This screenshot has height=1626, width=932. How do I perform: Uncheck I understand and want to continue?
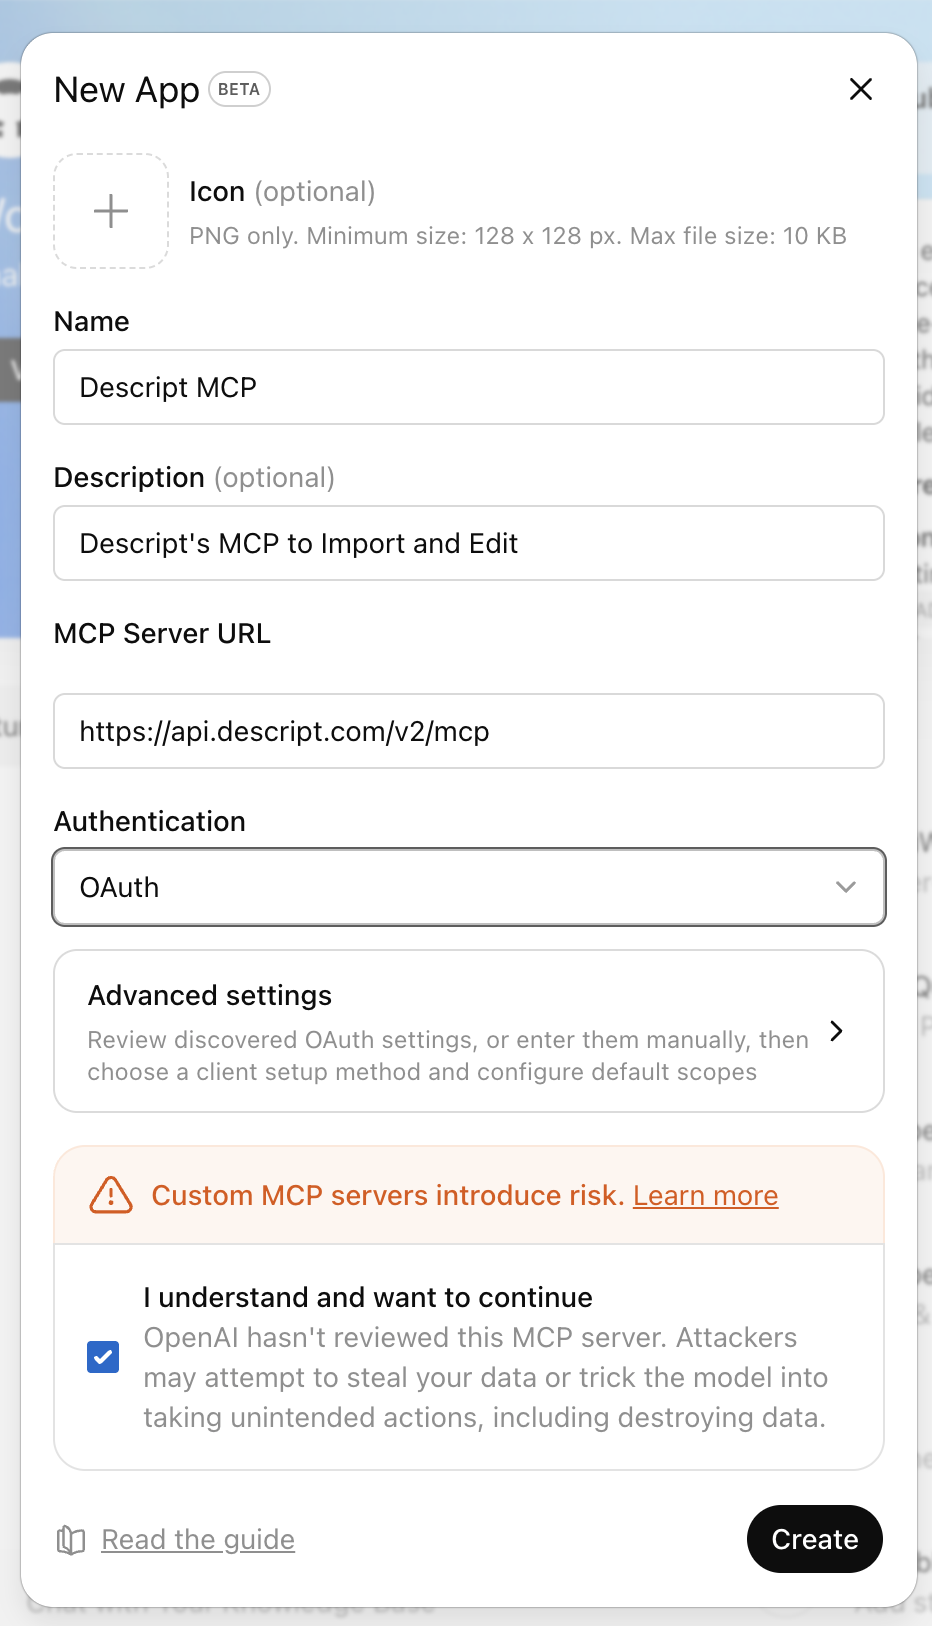click(103, 1357)
